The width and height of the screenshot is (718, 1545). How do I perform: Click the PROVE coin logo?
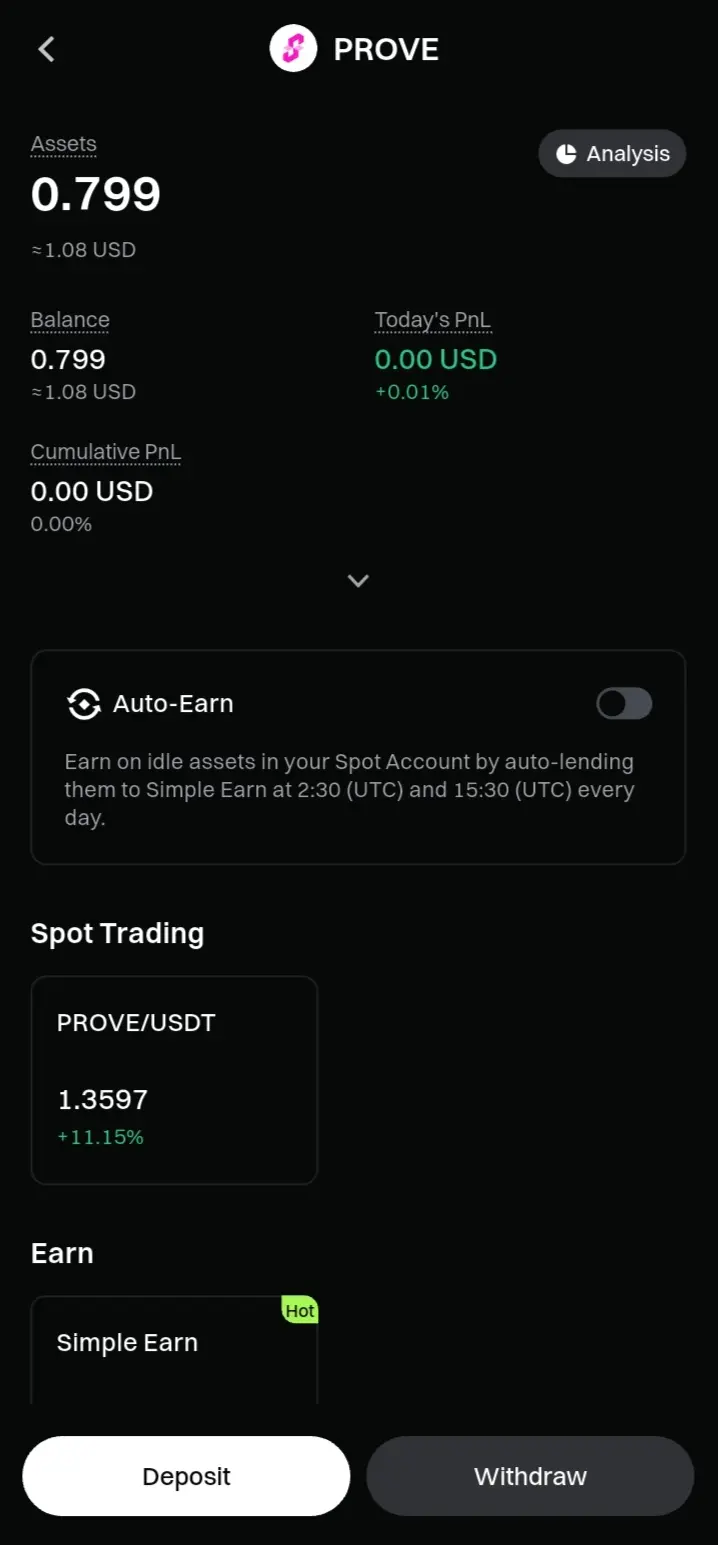[x=293, y=49]
